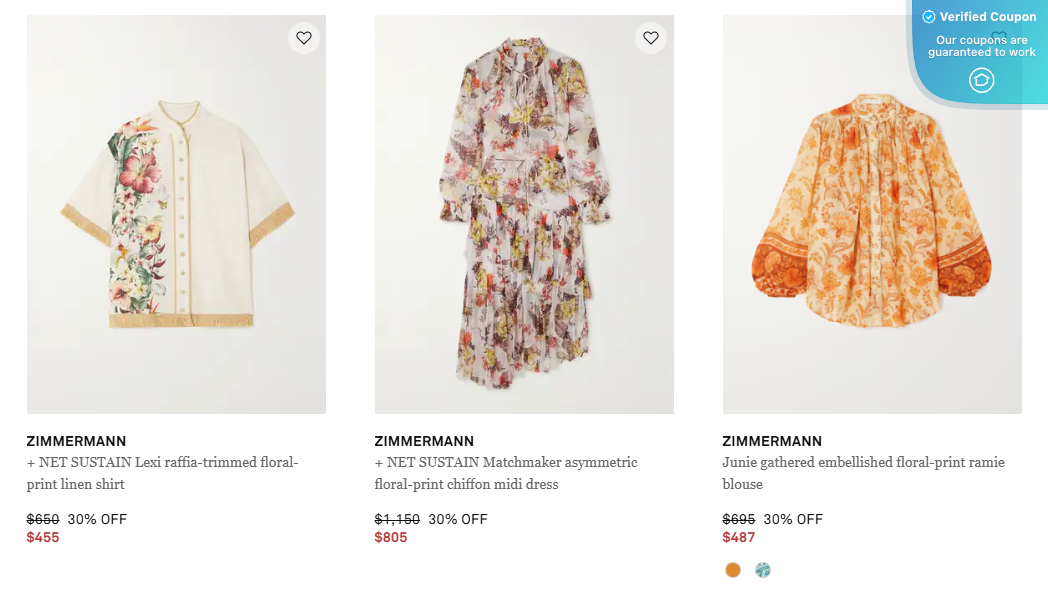Image resolution: width=1048 pixels, height=616 pixels.
Task: Select the orange color swatch
Action: pyautogui.click(x=733, y=569)
